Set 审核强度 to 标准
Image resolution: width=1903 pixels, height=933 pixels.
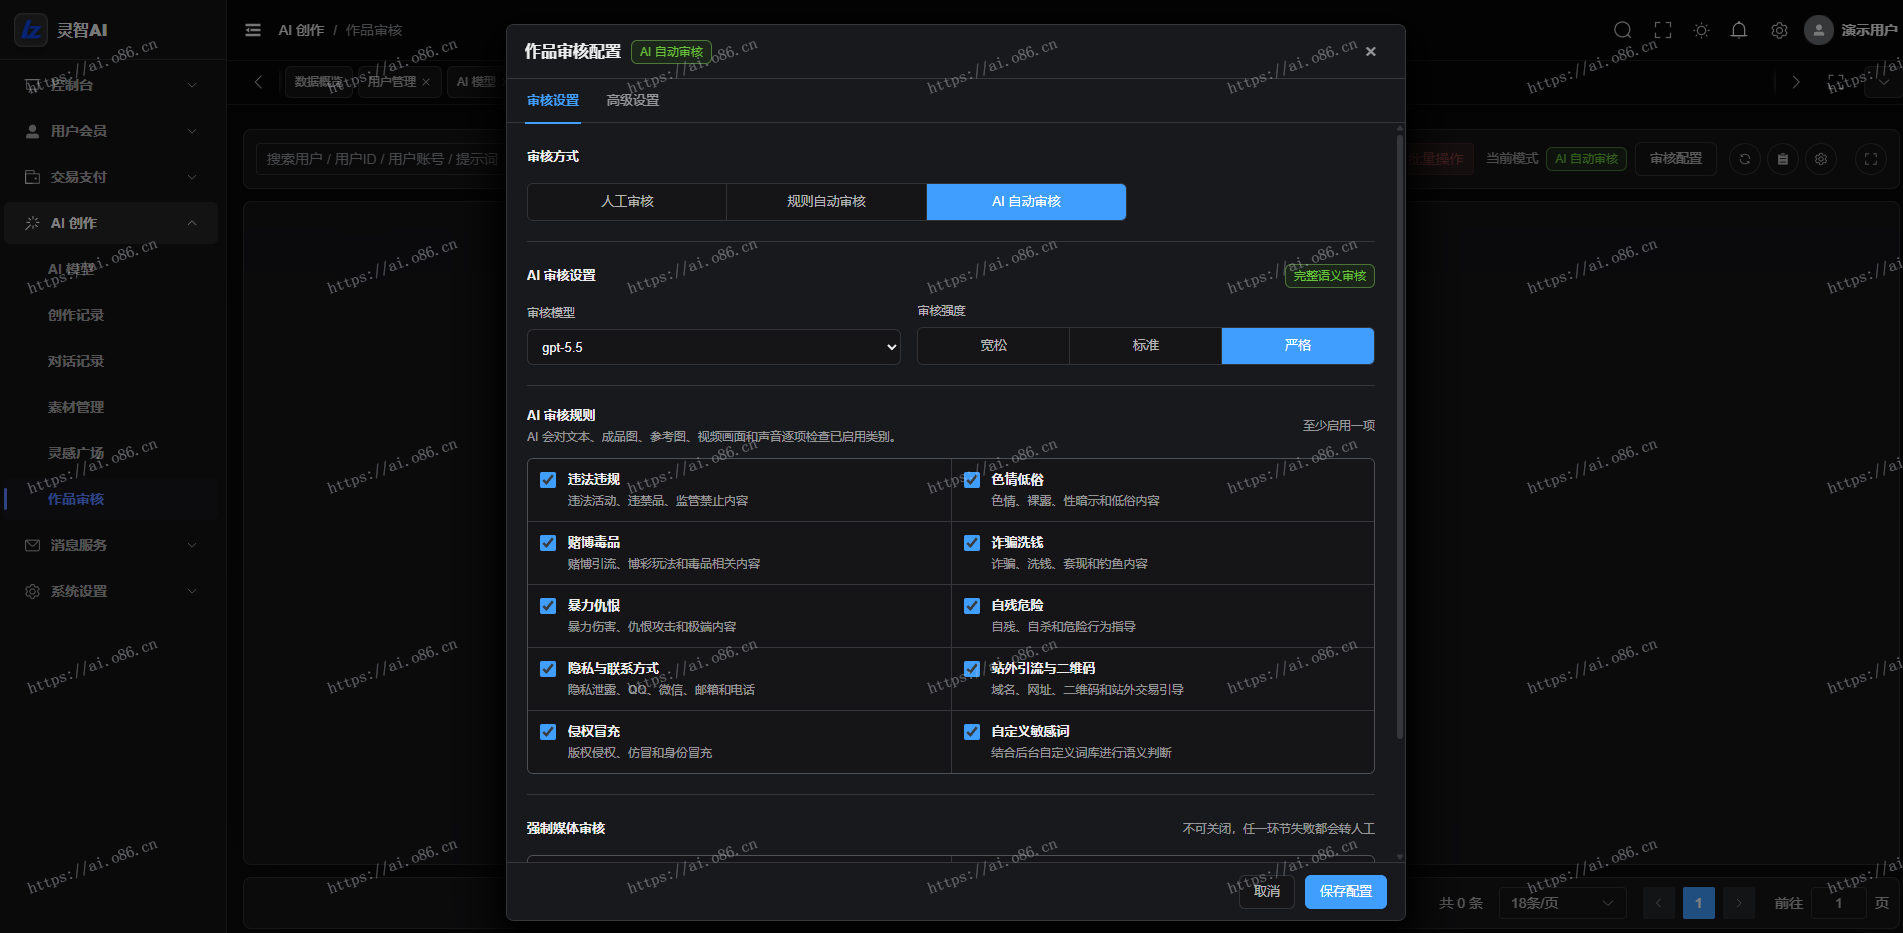1146,346
